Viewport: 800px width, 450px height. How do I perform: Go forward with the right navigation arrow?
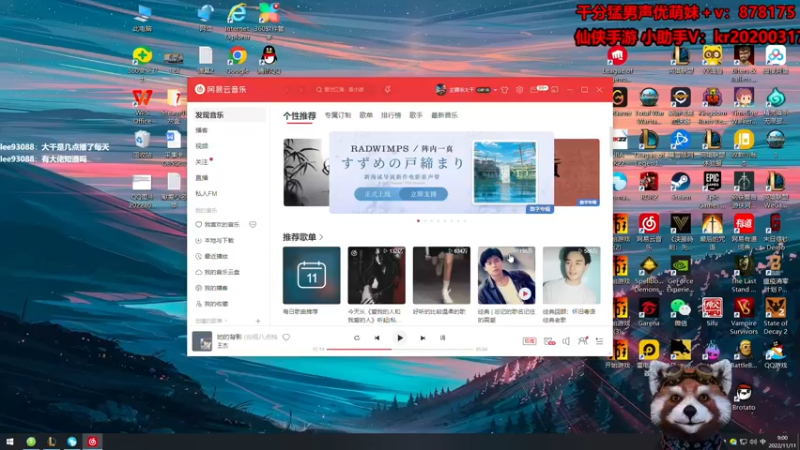click(x=301, y=90)
